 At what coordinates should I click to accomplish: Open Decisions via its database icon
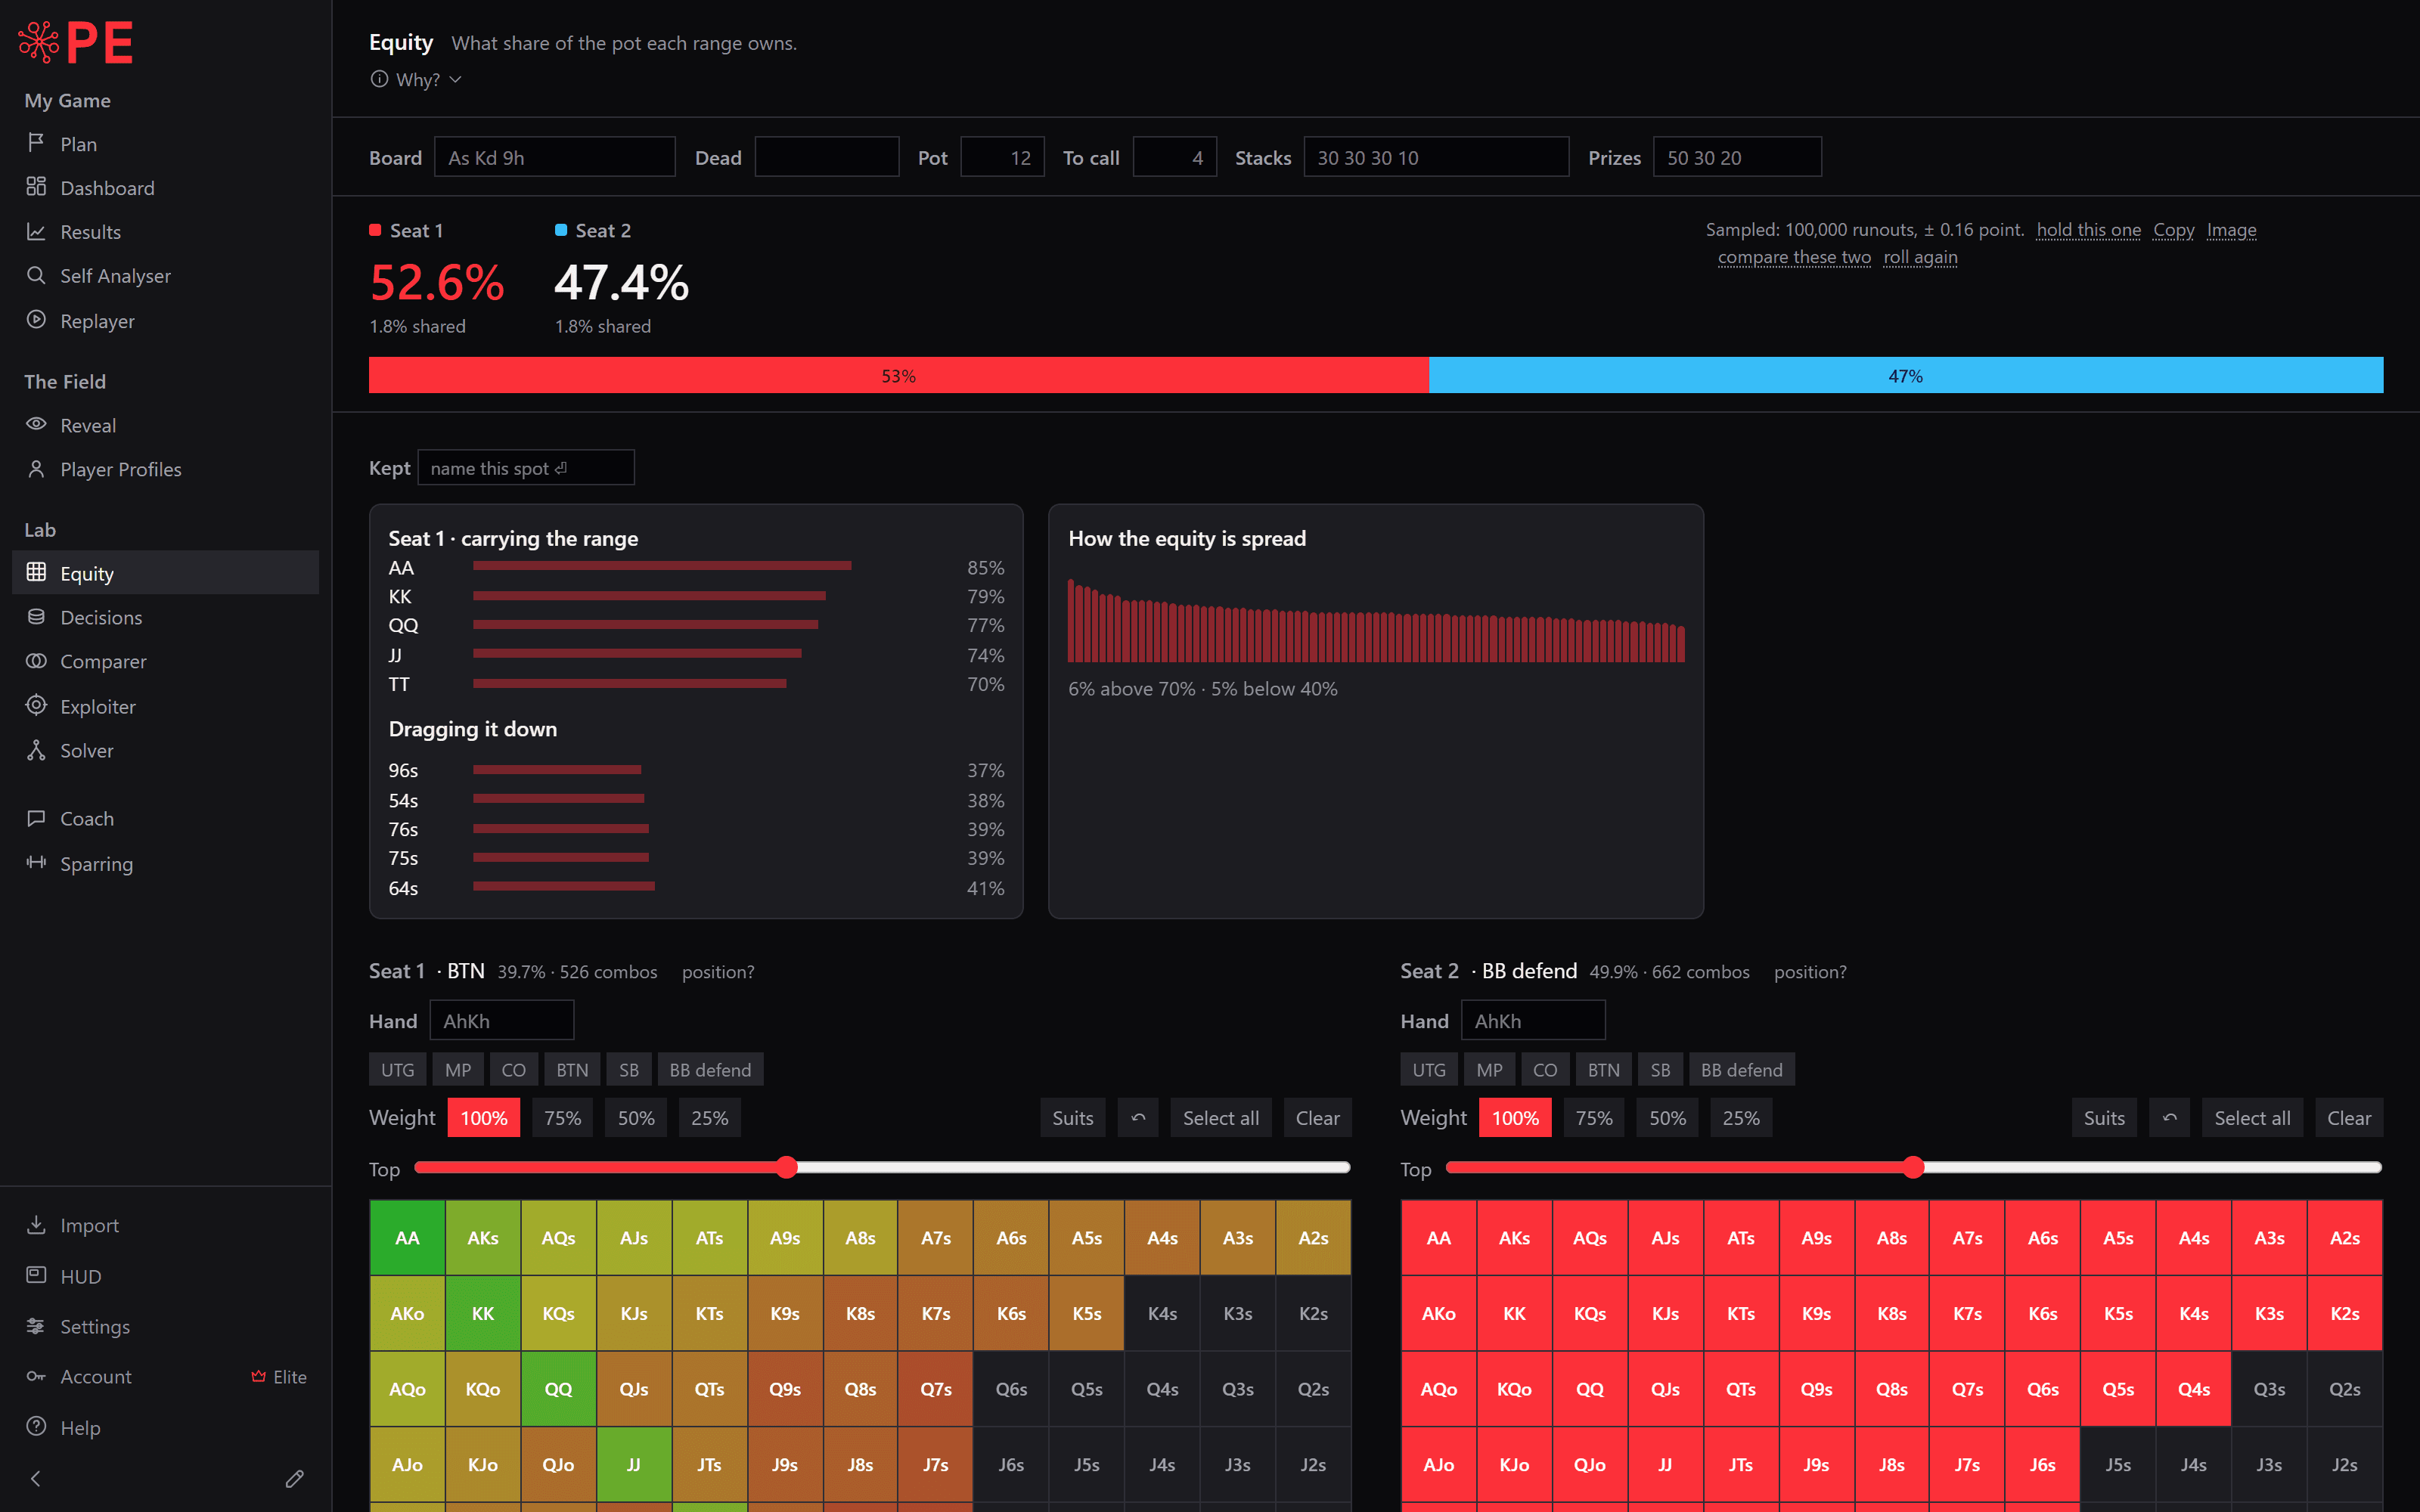point(36,616)
